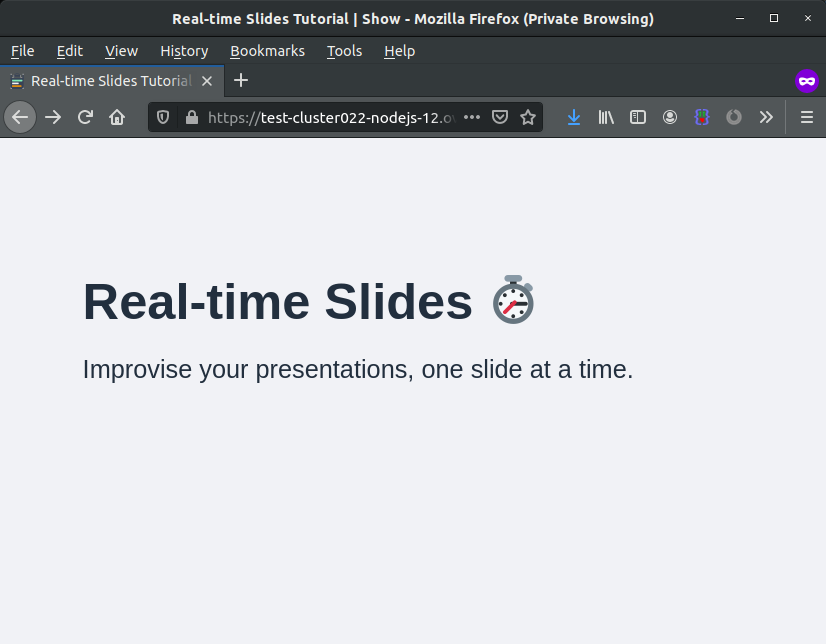Viewport: 826px width, 644px height.
Task: Click the Back navigation button
Action: 20,117
